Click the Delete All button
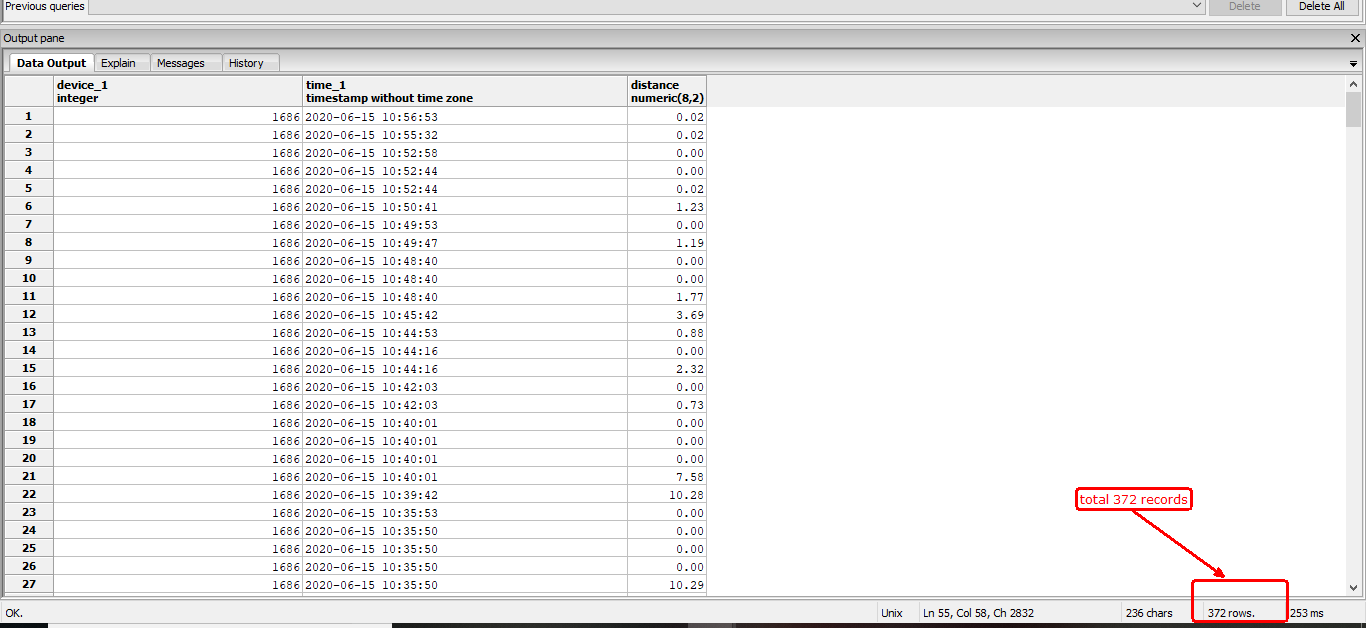The width and height of the screenshot is (1366, 628). [1321, 6]
